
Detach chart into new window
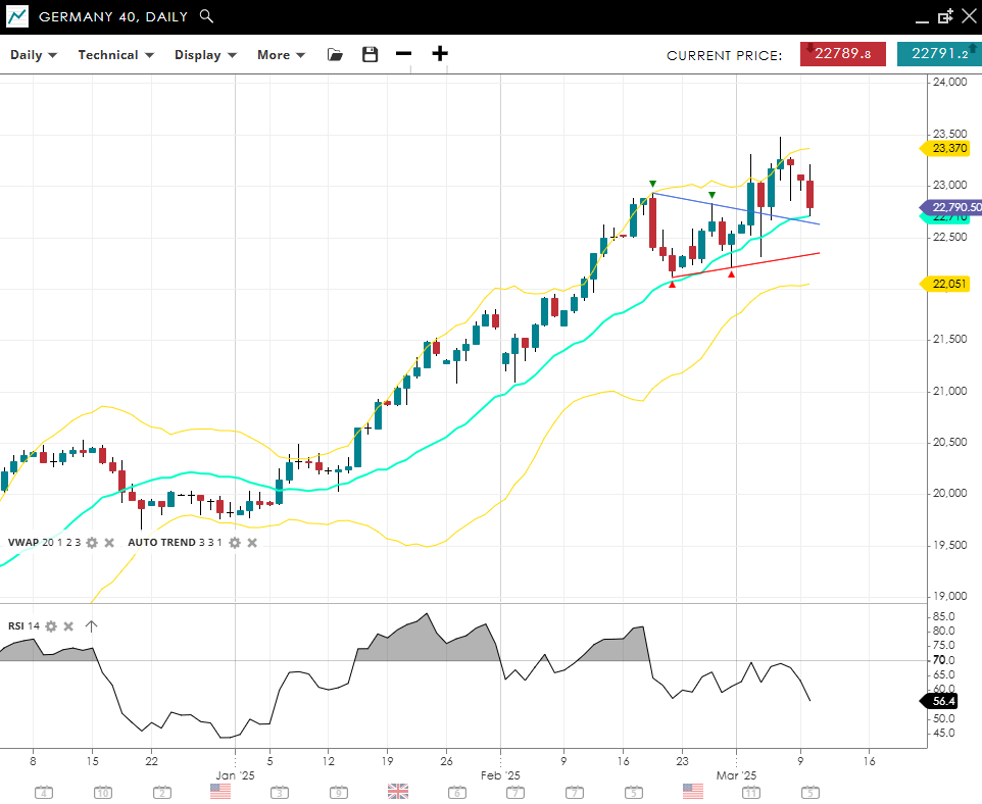point(945,16)
